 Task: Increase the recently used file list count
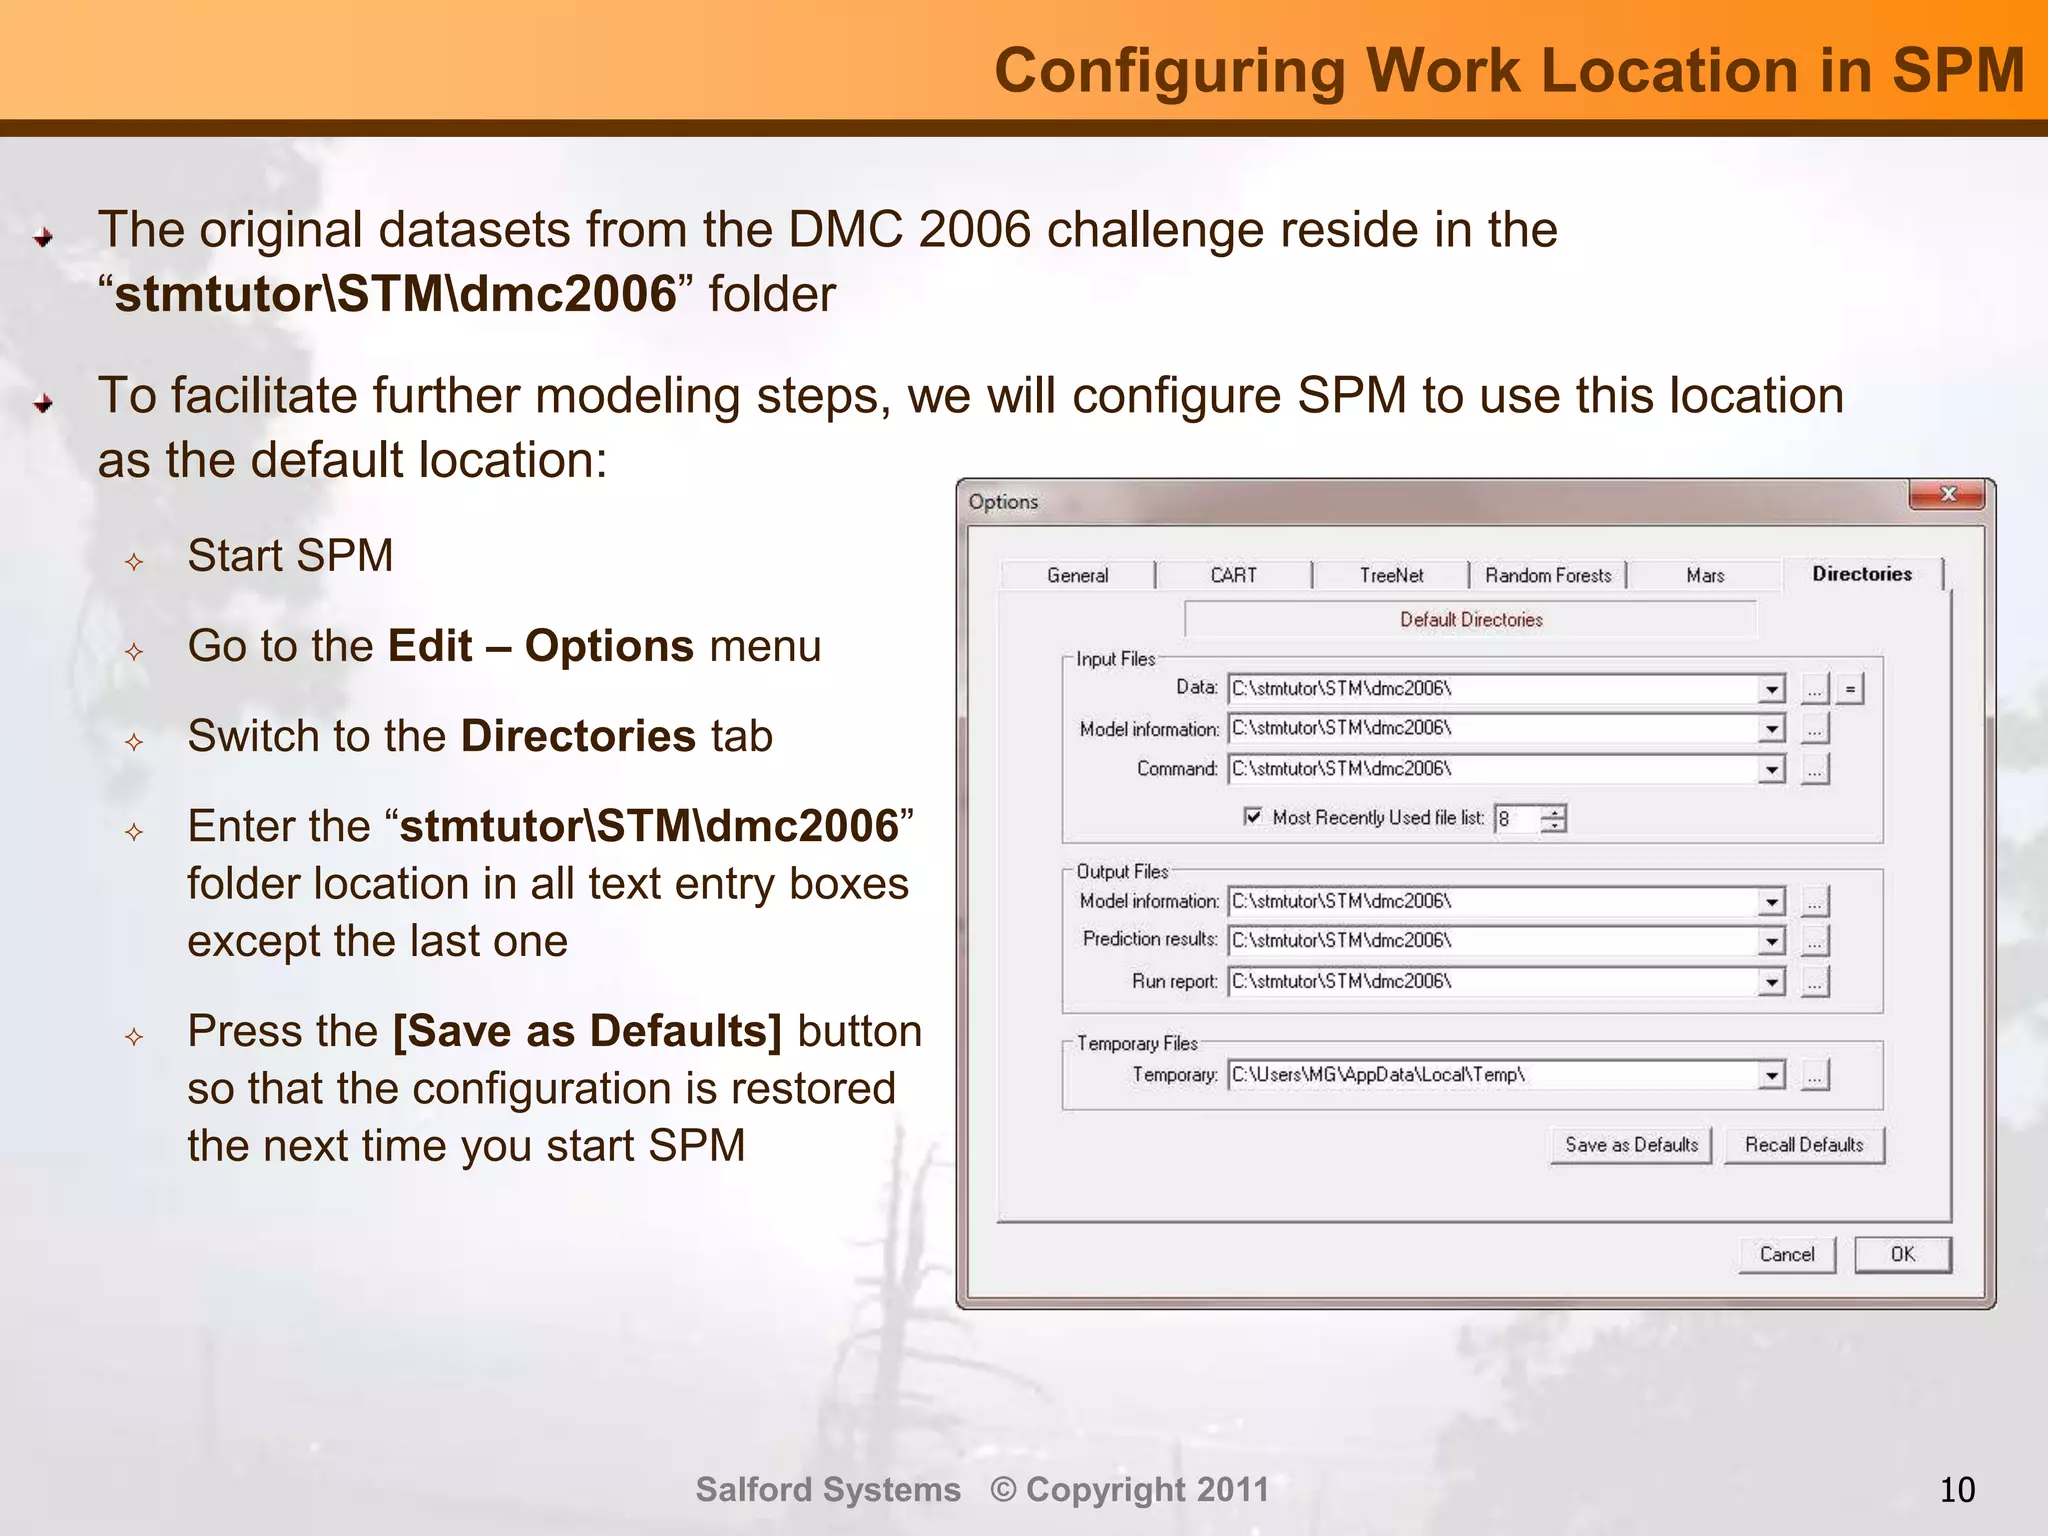coord(1554,812)
